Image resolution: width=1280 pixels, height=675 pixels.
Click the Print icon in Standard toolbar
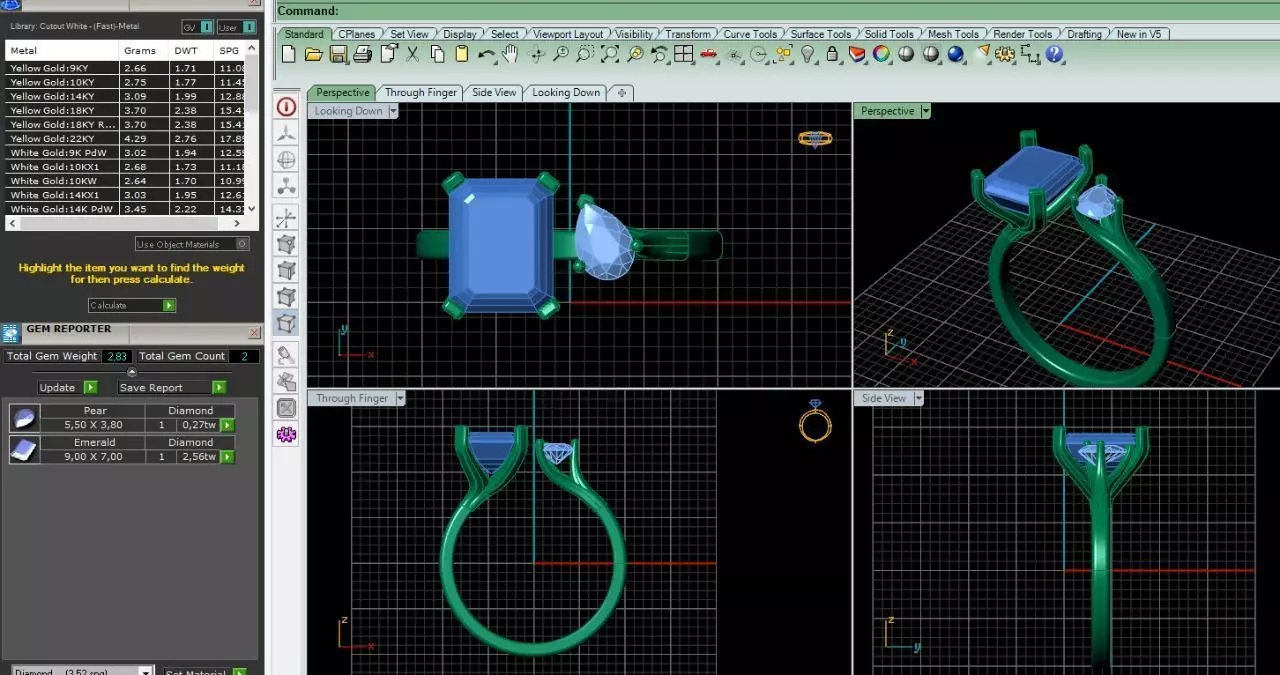[x=363, y=54]
